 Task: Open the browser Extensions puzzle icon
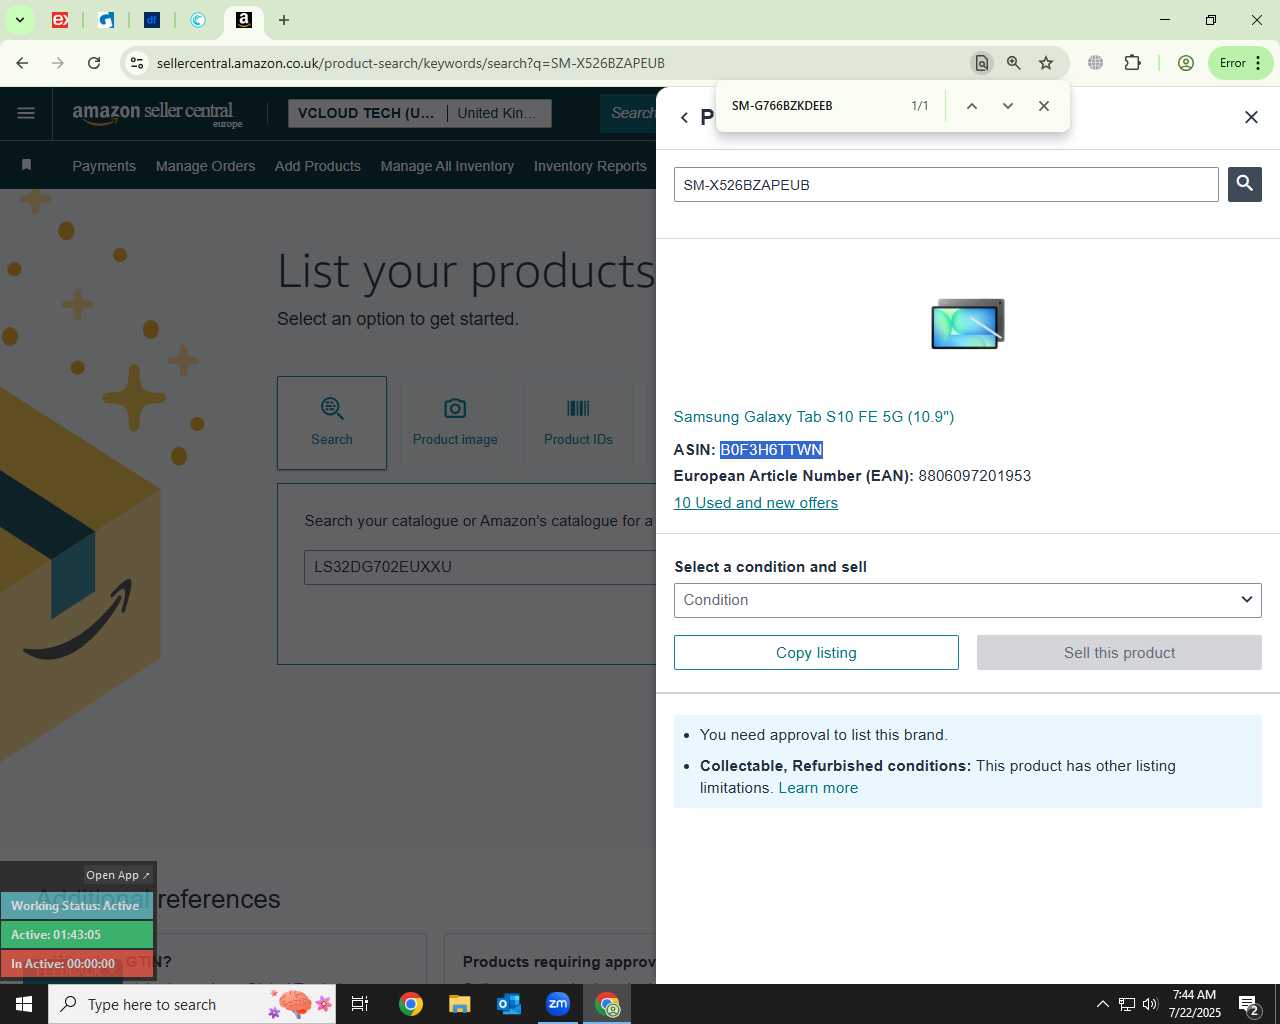coord(1132,63)
